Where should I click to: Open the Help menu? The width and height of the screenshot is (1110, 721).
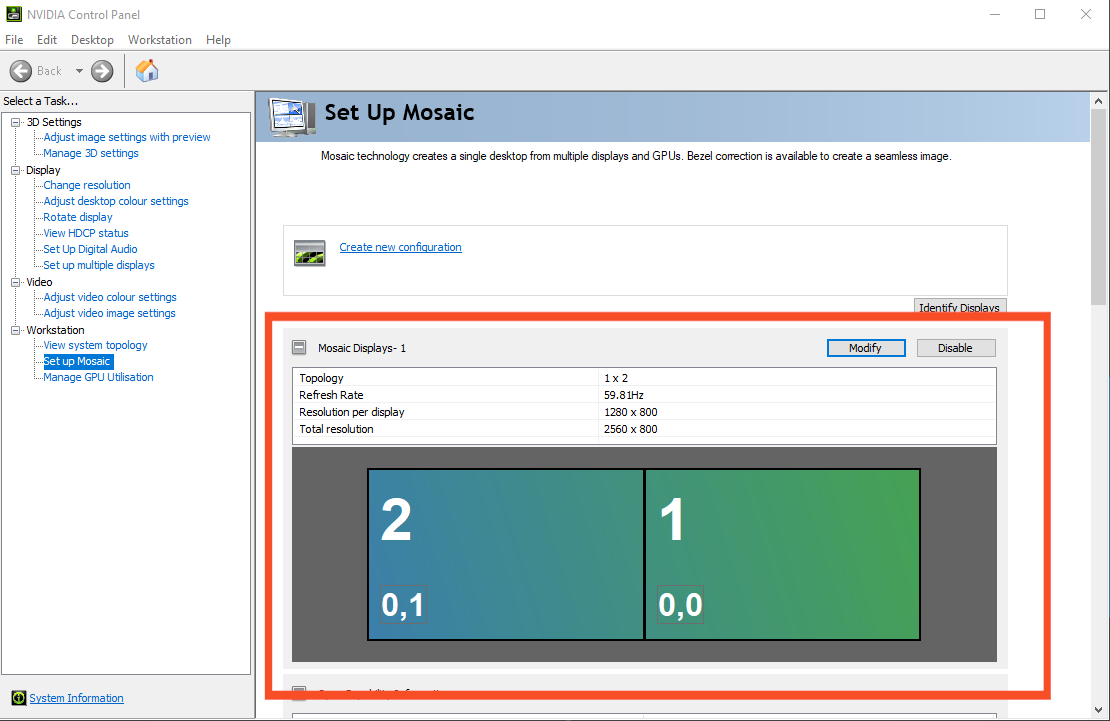click(x=218, y=40)
